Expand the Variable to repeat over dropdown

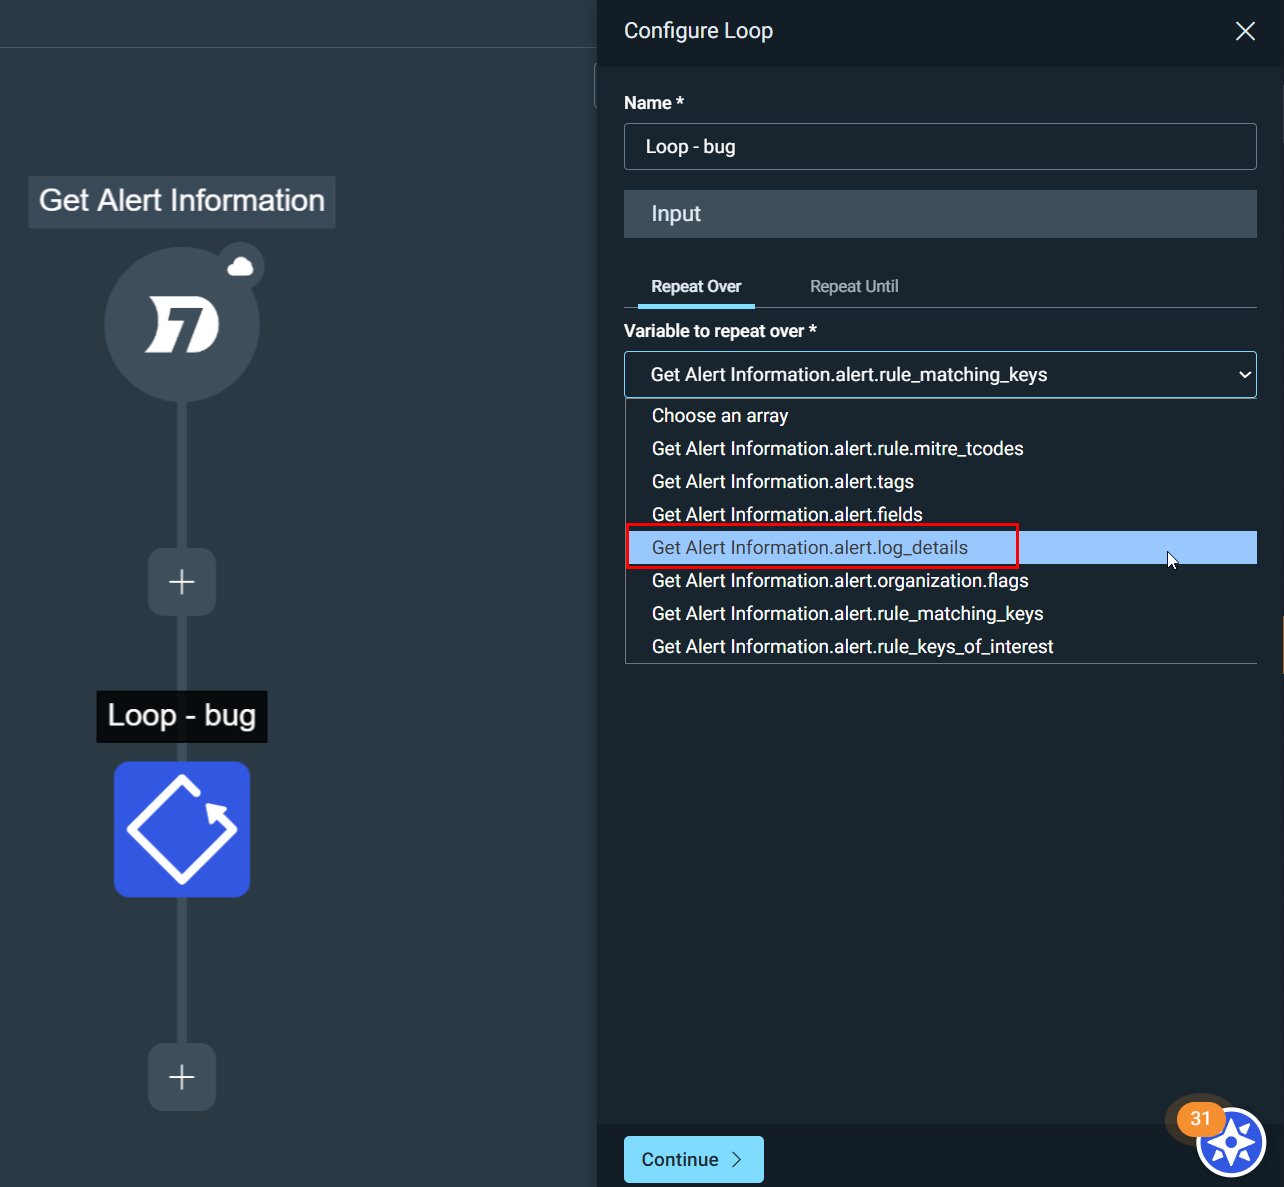[x=939, y=375]
